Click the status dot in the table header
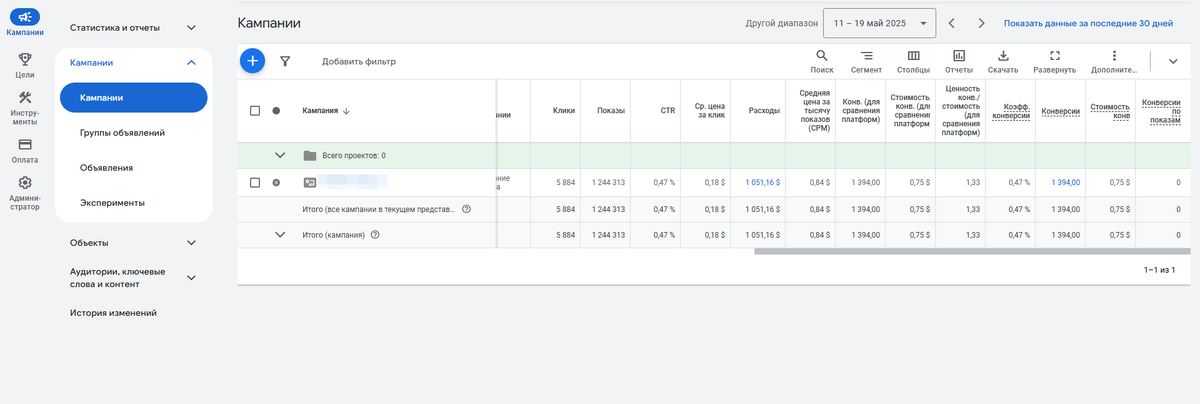1200x404 pixels. [276, 111]
